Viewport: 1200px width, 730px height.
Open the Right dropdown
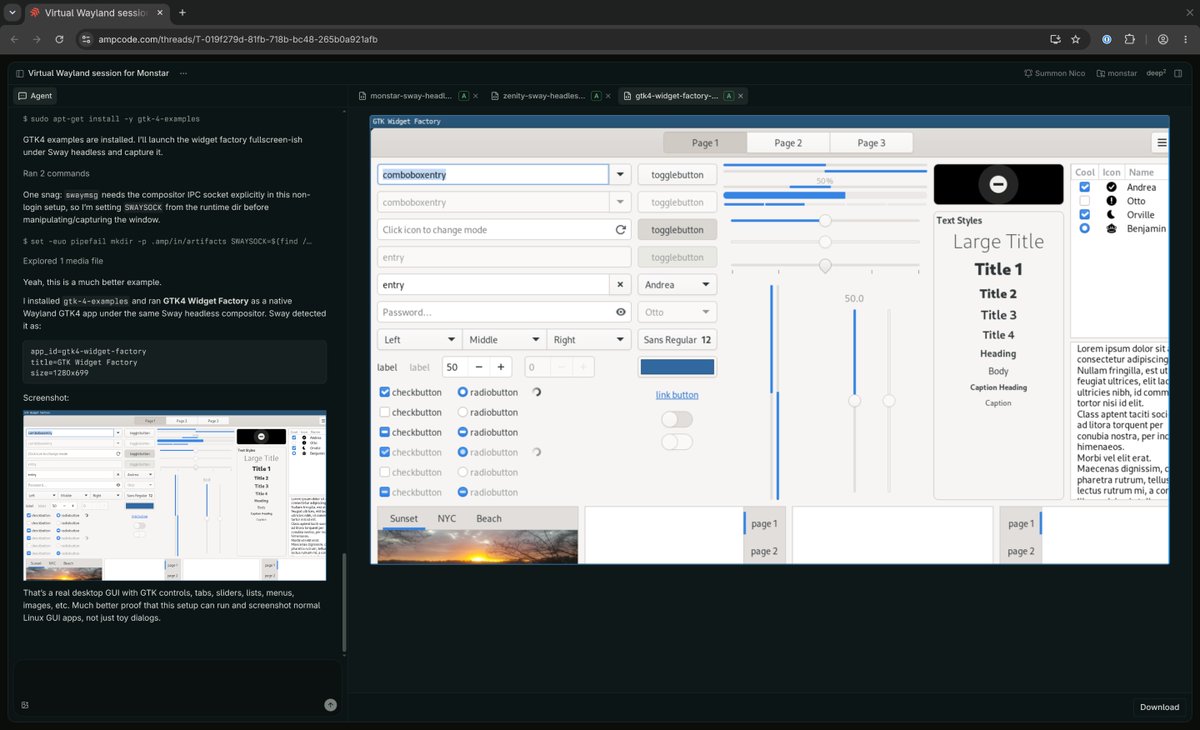pyautogui.click(x=588, y=340)
